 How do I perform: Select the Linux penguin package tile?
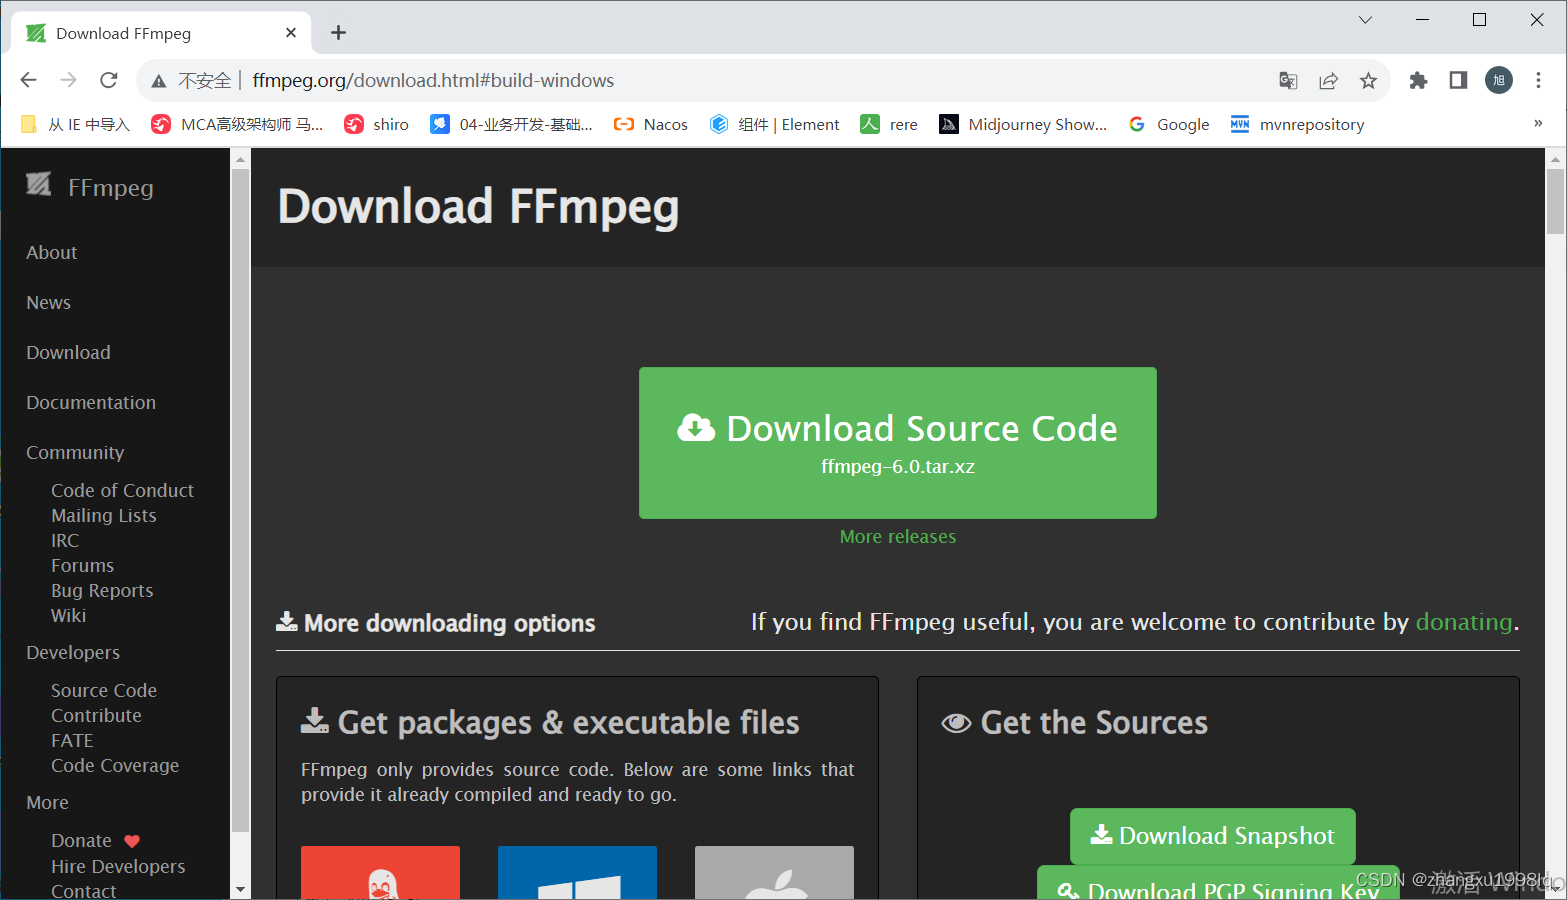click(380, 872)
